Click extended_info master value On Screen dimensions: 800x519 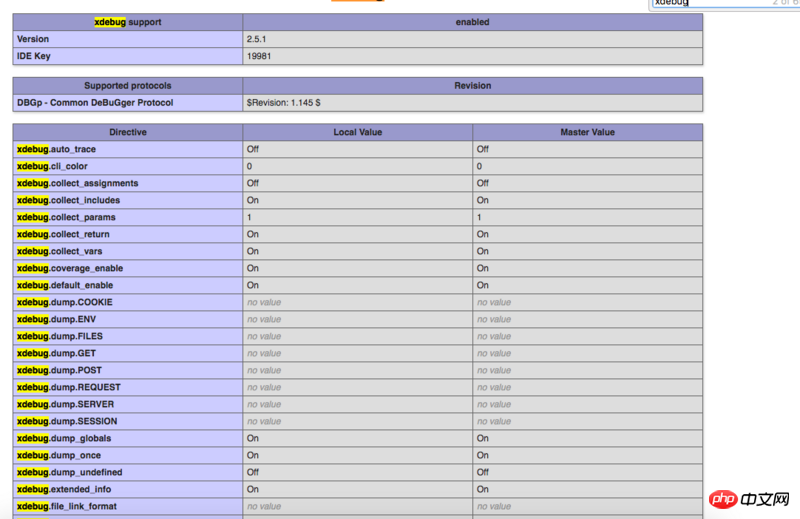tap(587, 489)
